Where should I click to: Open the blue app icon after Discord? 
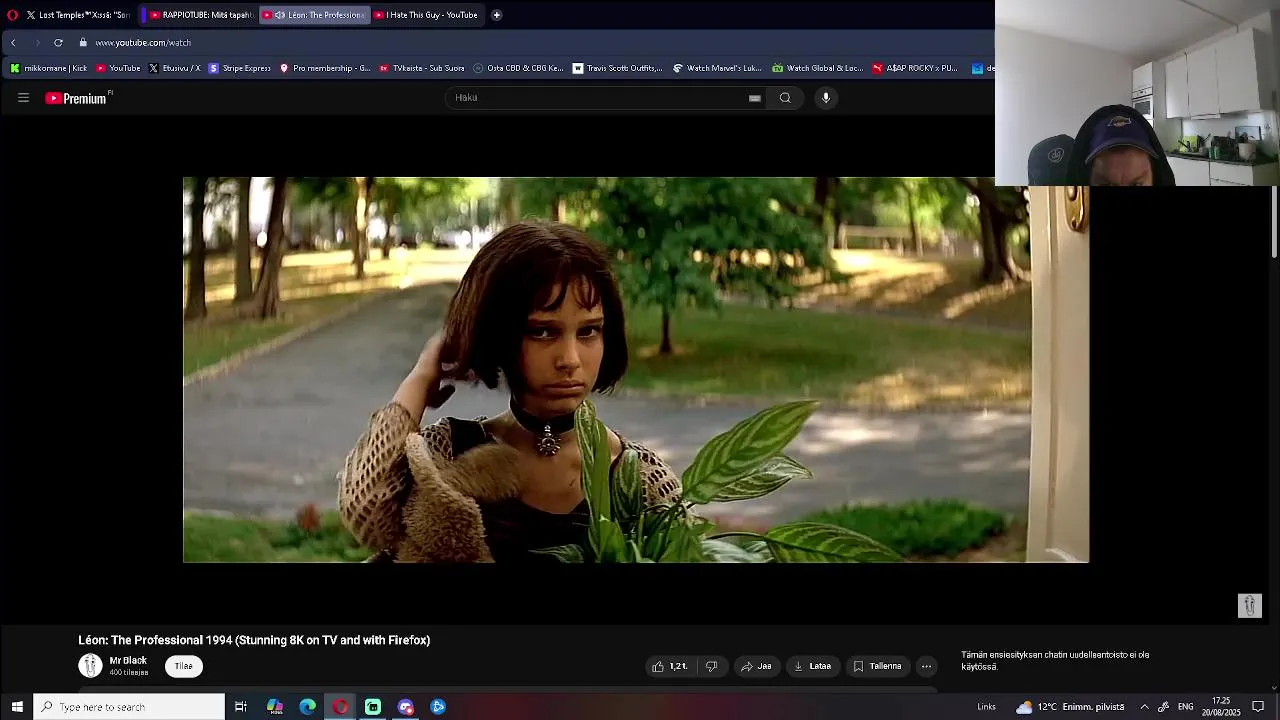point(438,707)
